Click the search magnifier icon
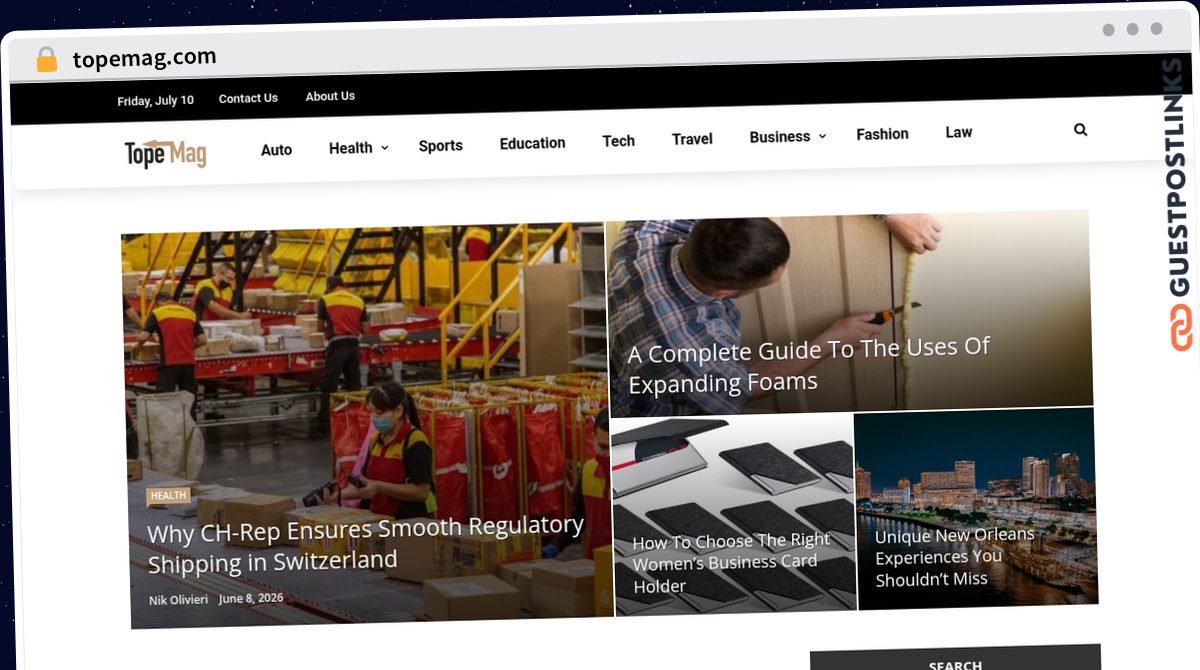This screenshot has height=670, width=1200. [1080, 130]
